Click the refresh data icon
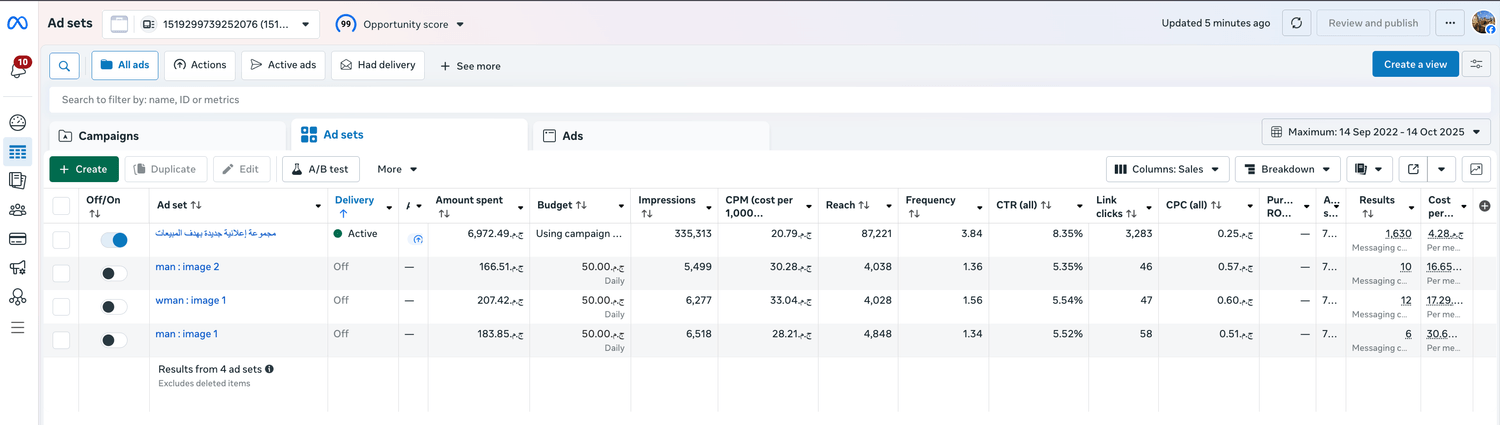 click(x=1296, y=23)
